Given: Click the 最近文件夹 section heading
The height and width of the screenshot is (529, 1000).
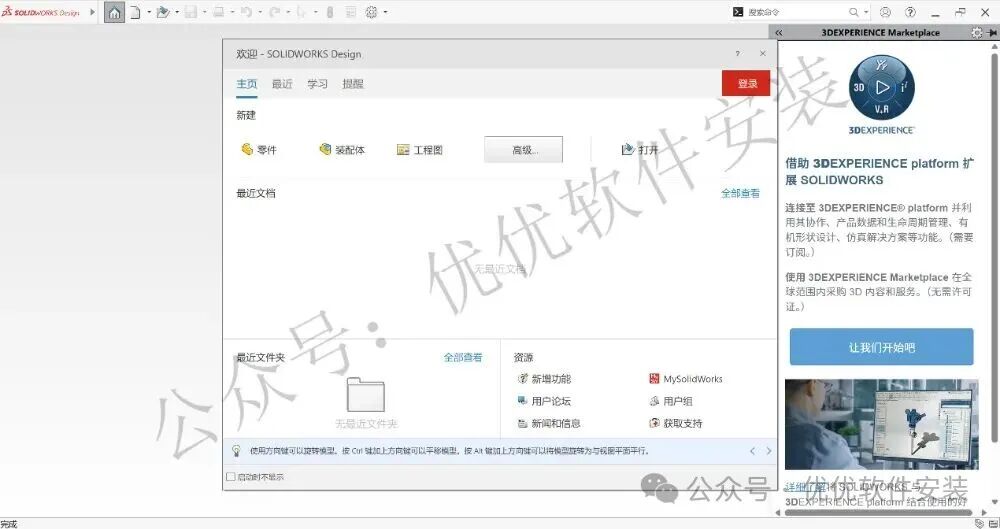Looking at the screenshot, I should pos(260,357).
